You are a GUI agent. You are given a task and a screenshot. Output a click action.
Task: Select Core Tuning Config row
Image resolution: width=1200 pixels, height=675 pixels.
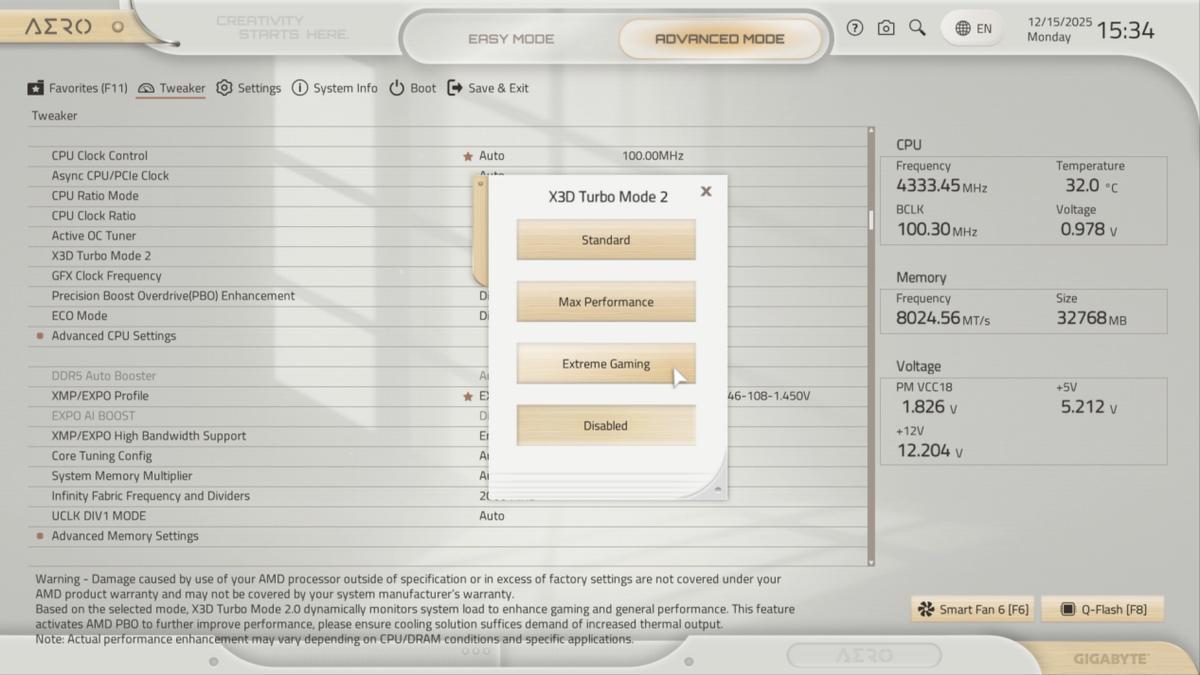(448, 456)
